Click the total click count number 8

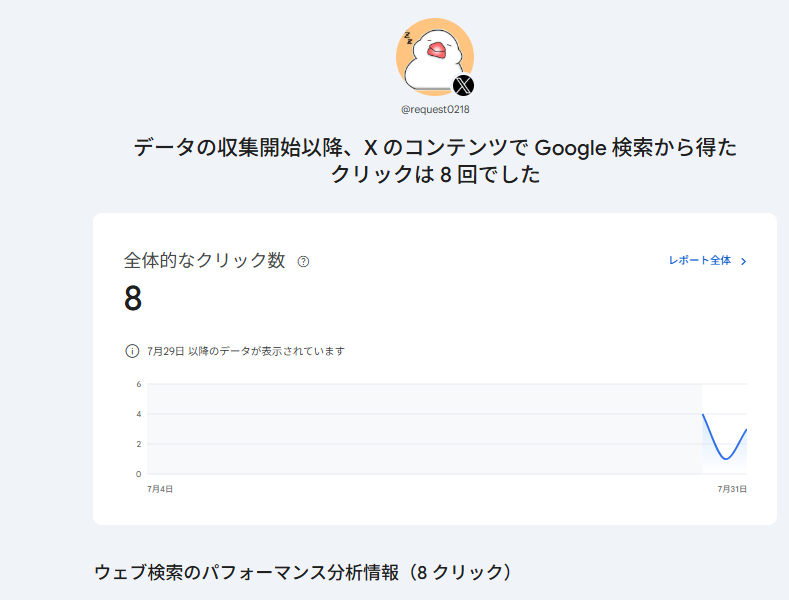[x=133, y=298]
